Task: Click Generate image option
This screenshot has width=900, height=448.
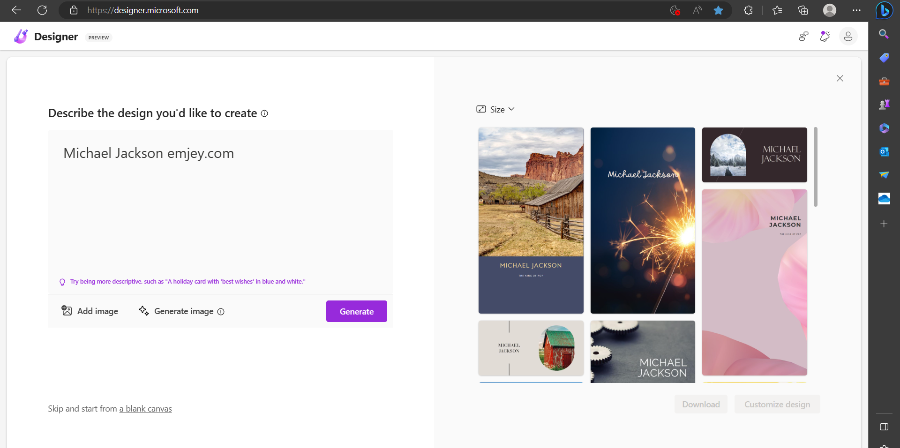Action: [x=176, y=311]
